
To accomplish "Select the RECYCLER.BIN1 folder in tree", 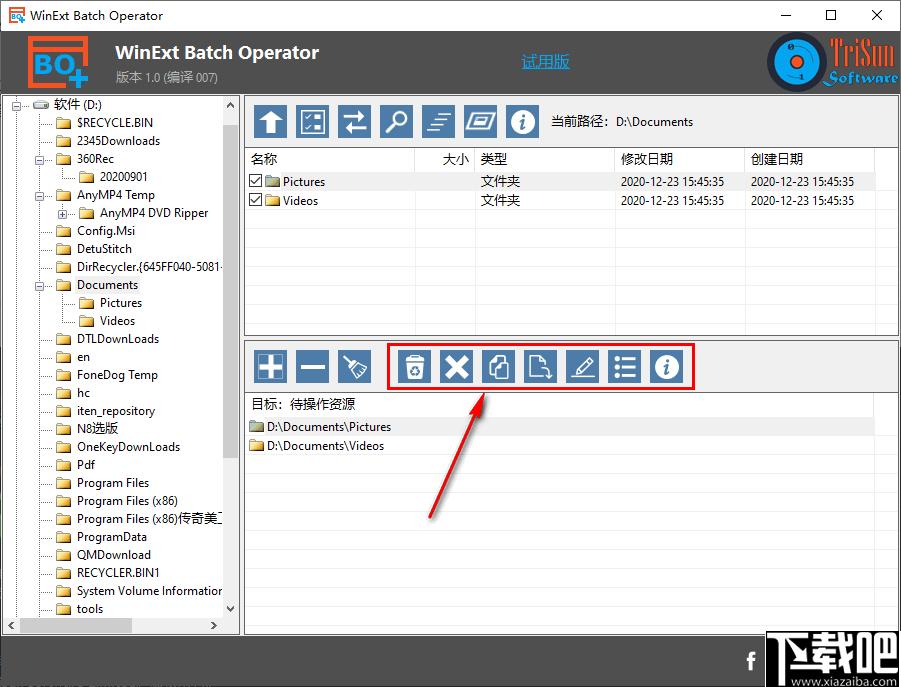I will (118, 573).
